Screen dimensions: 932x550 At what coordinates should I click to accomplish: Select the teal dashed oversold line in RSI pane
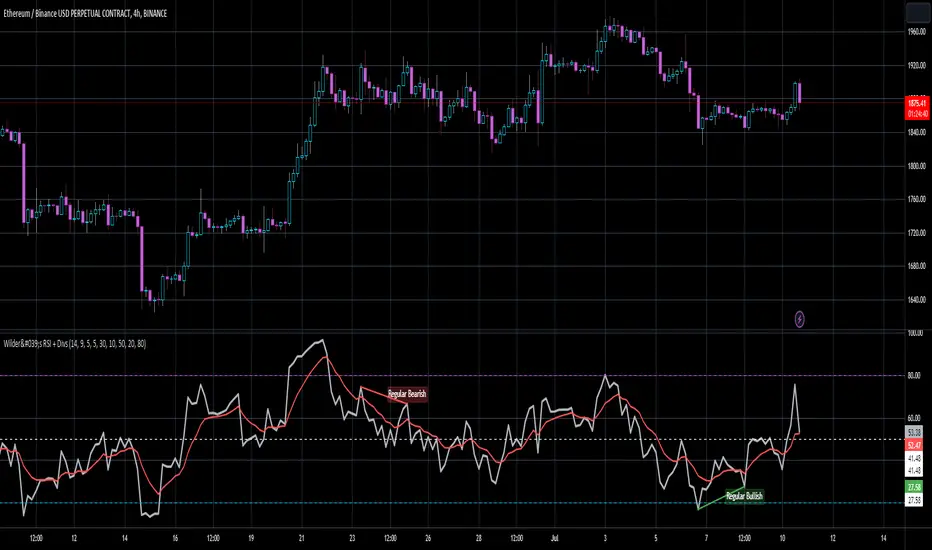click(452, 503)
